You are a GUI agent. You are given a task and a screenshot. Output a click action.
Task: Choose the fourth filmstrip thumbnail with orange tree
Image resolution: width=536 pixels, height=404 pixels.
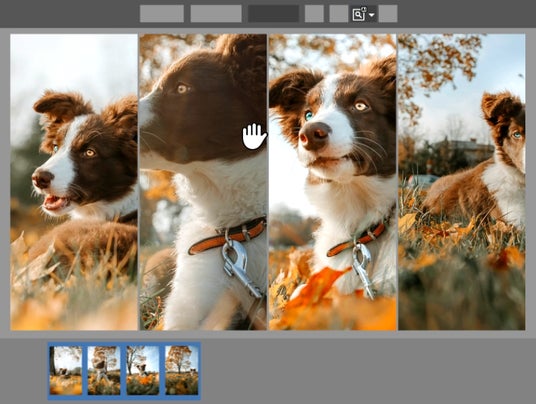(182, 371)
